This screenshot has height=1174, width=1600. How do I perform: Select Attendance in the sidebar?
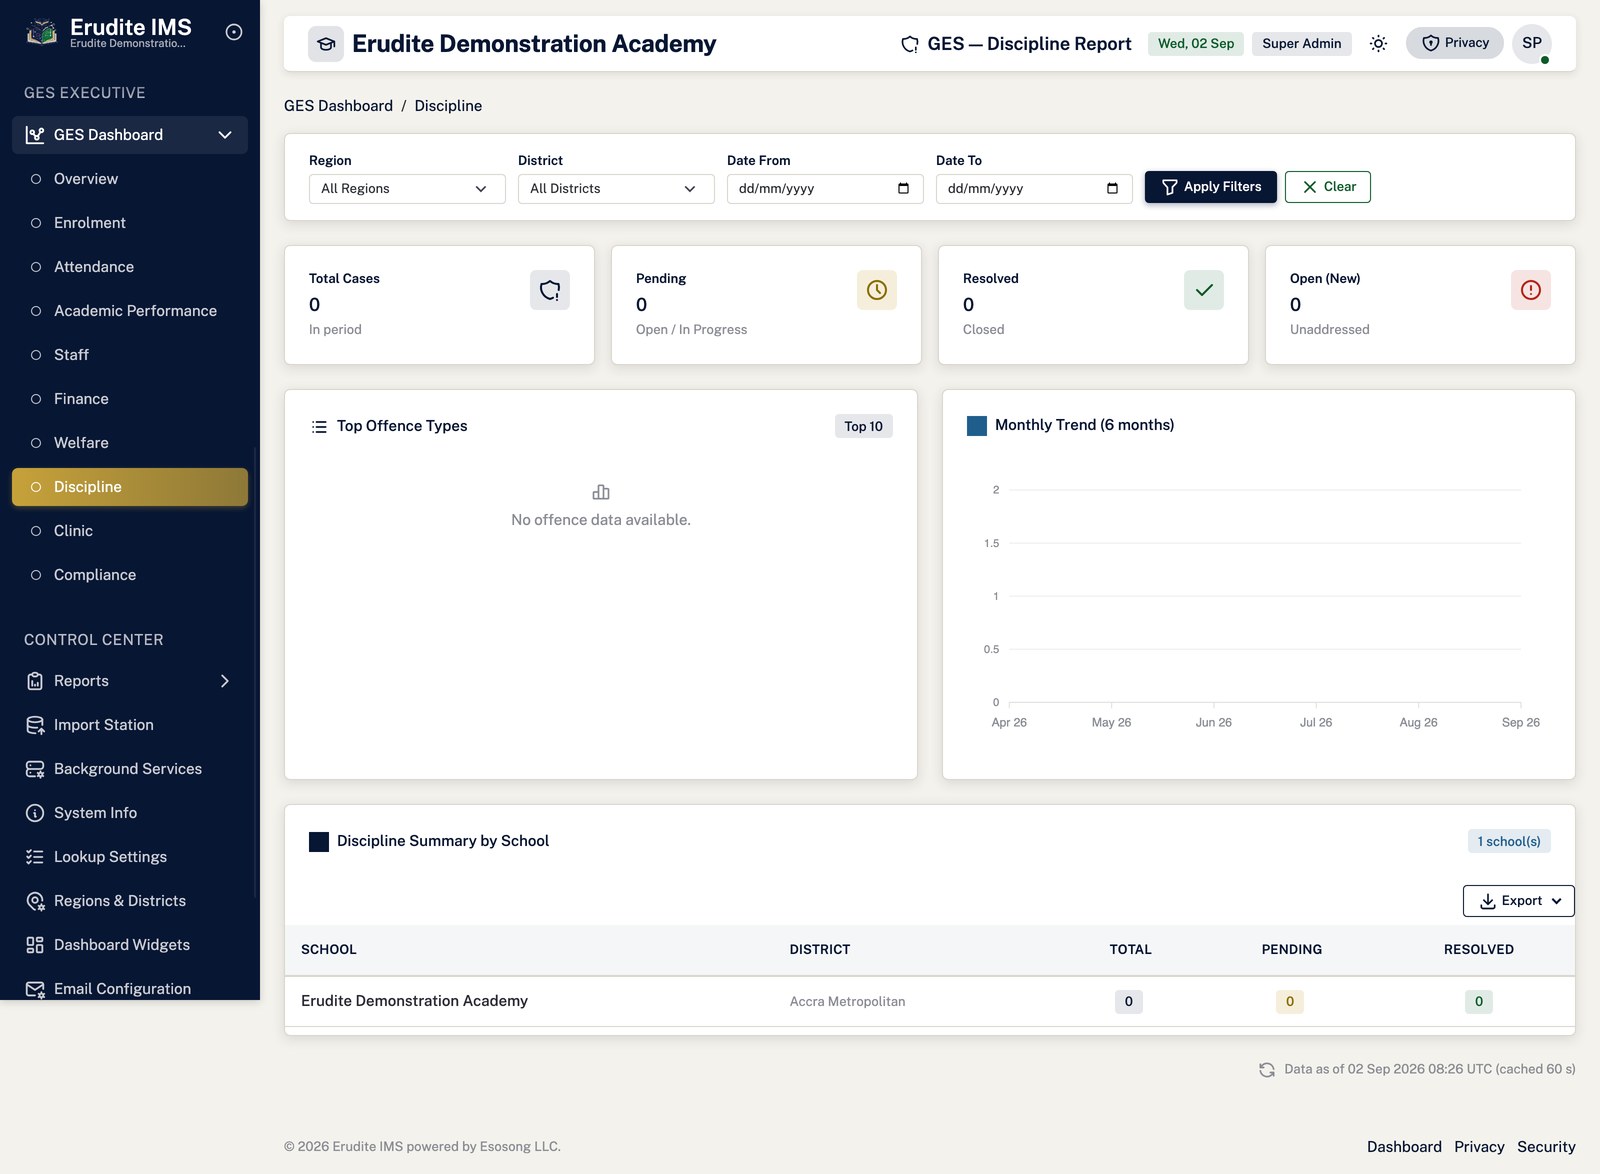(130, 267)
